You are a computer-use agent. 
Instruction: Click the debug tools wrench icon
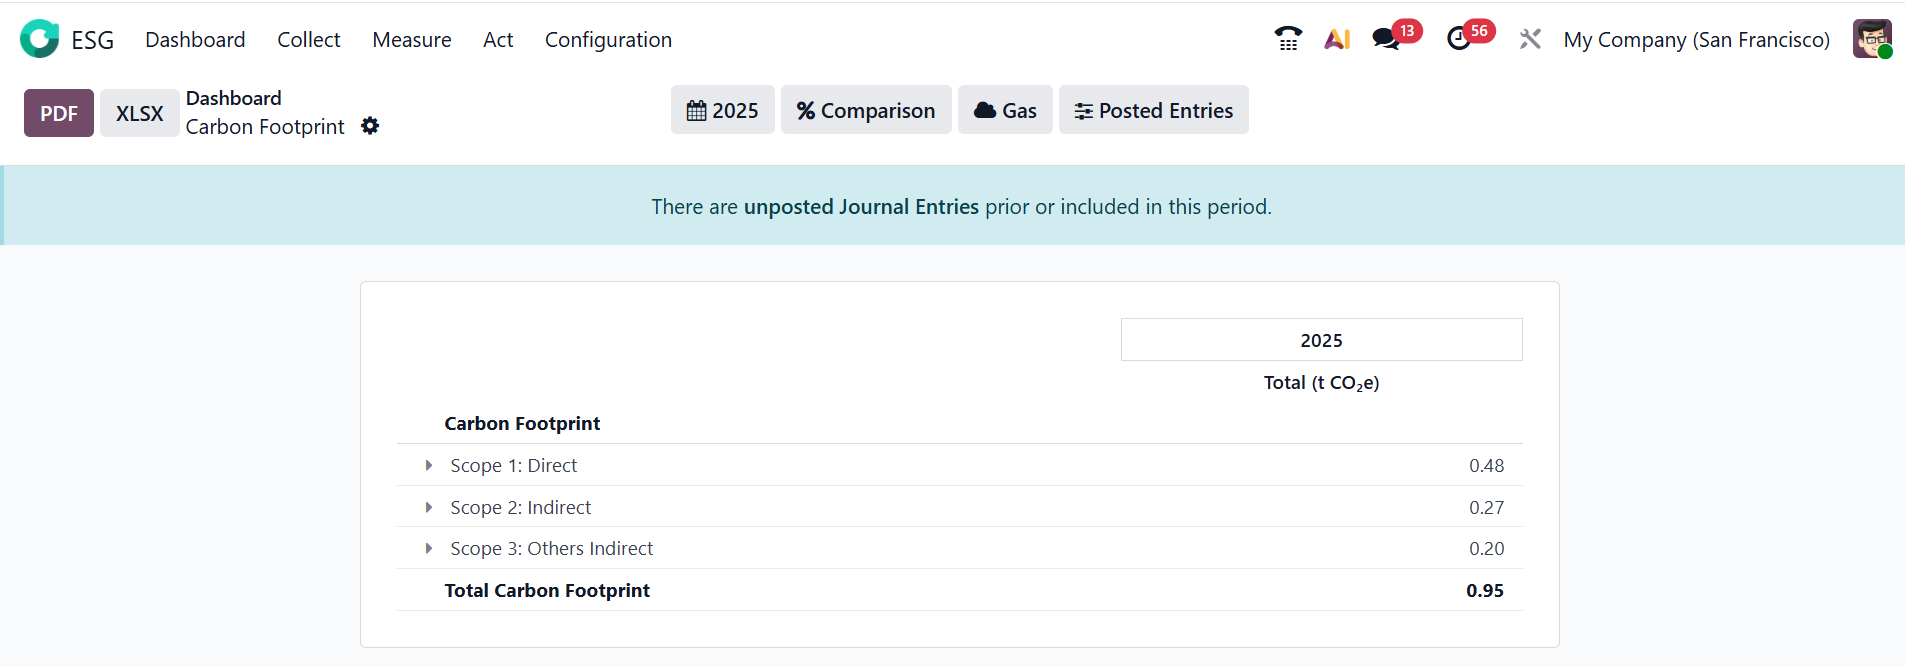pos(1530,39)
